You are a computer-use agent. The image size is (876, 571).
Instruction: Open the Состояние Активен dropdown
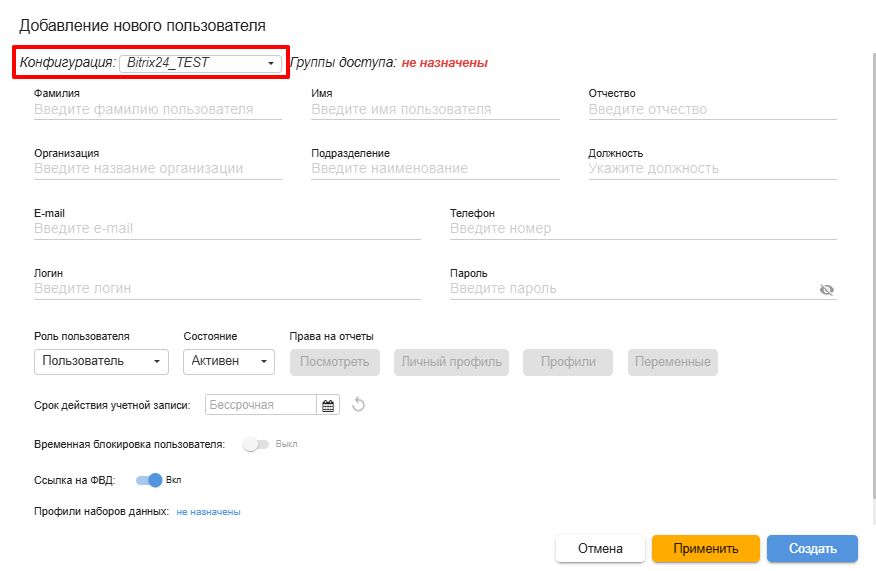(229, 361)
